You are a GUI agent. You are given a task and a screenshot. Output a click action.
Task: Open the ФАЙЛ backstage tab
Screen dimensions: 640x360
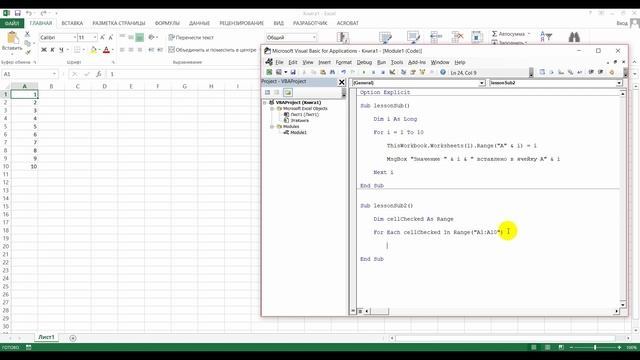(12, 23)
